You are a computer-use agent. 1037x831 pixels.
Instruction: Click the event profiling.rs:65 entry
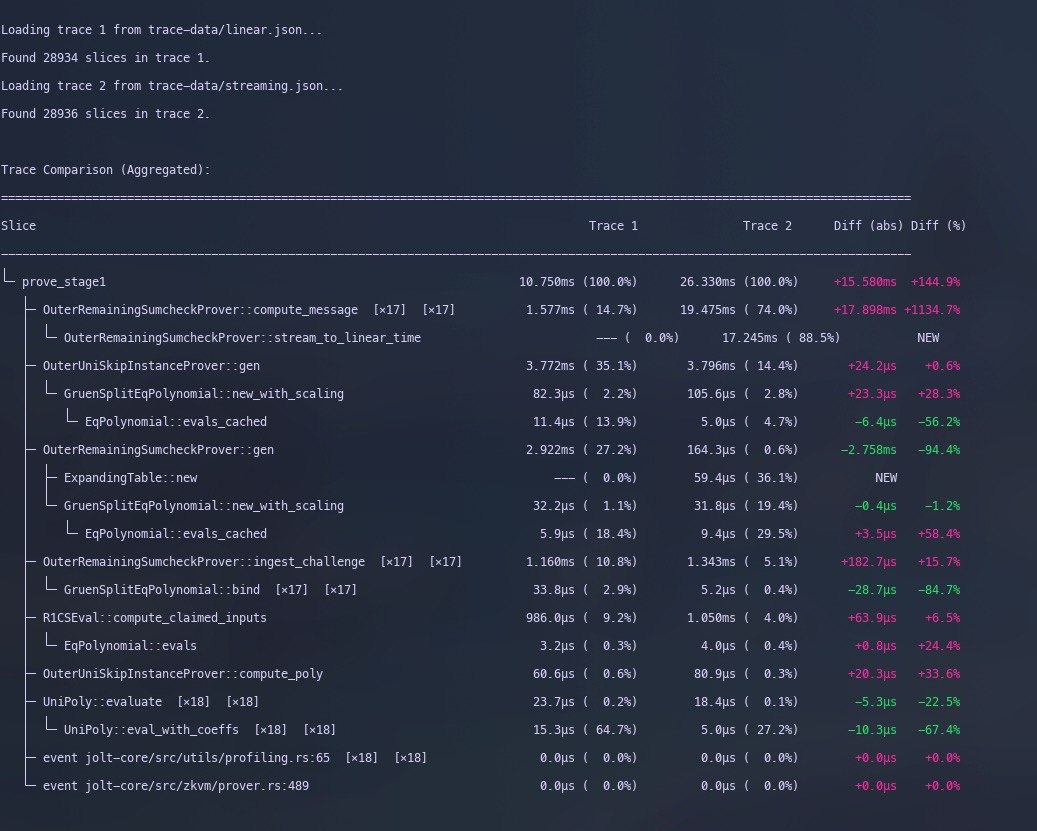(x=189, y=758)
